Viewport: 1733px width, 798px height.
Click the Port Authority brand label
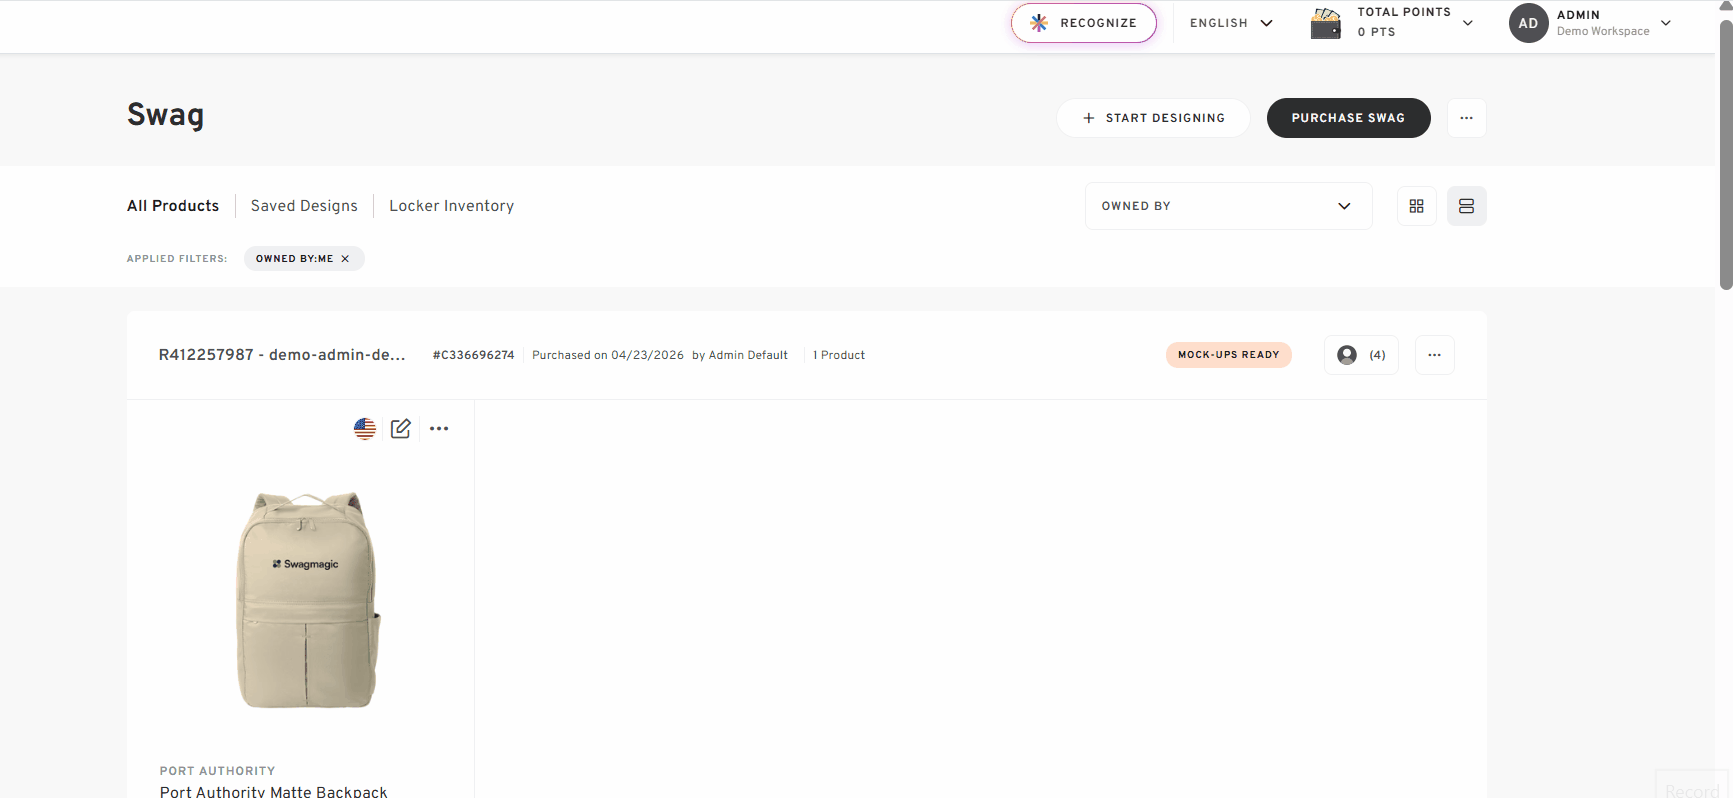217,771
